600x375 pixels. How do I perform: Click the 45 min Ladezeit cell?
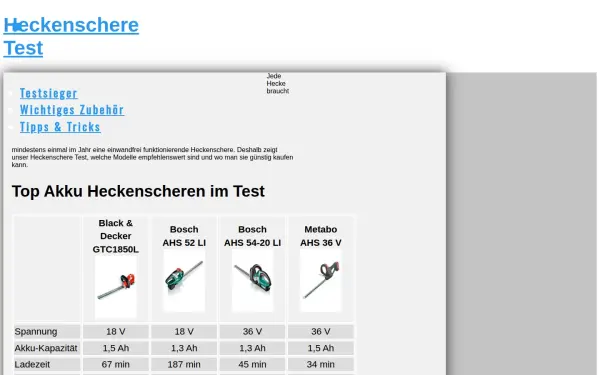point(253,364)
